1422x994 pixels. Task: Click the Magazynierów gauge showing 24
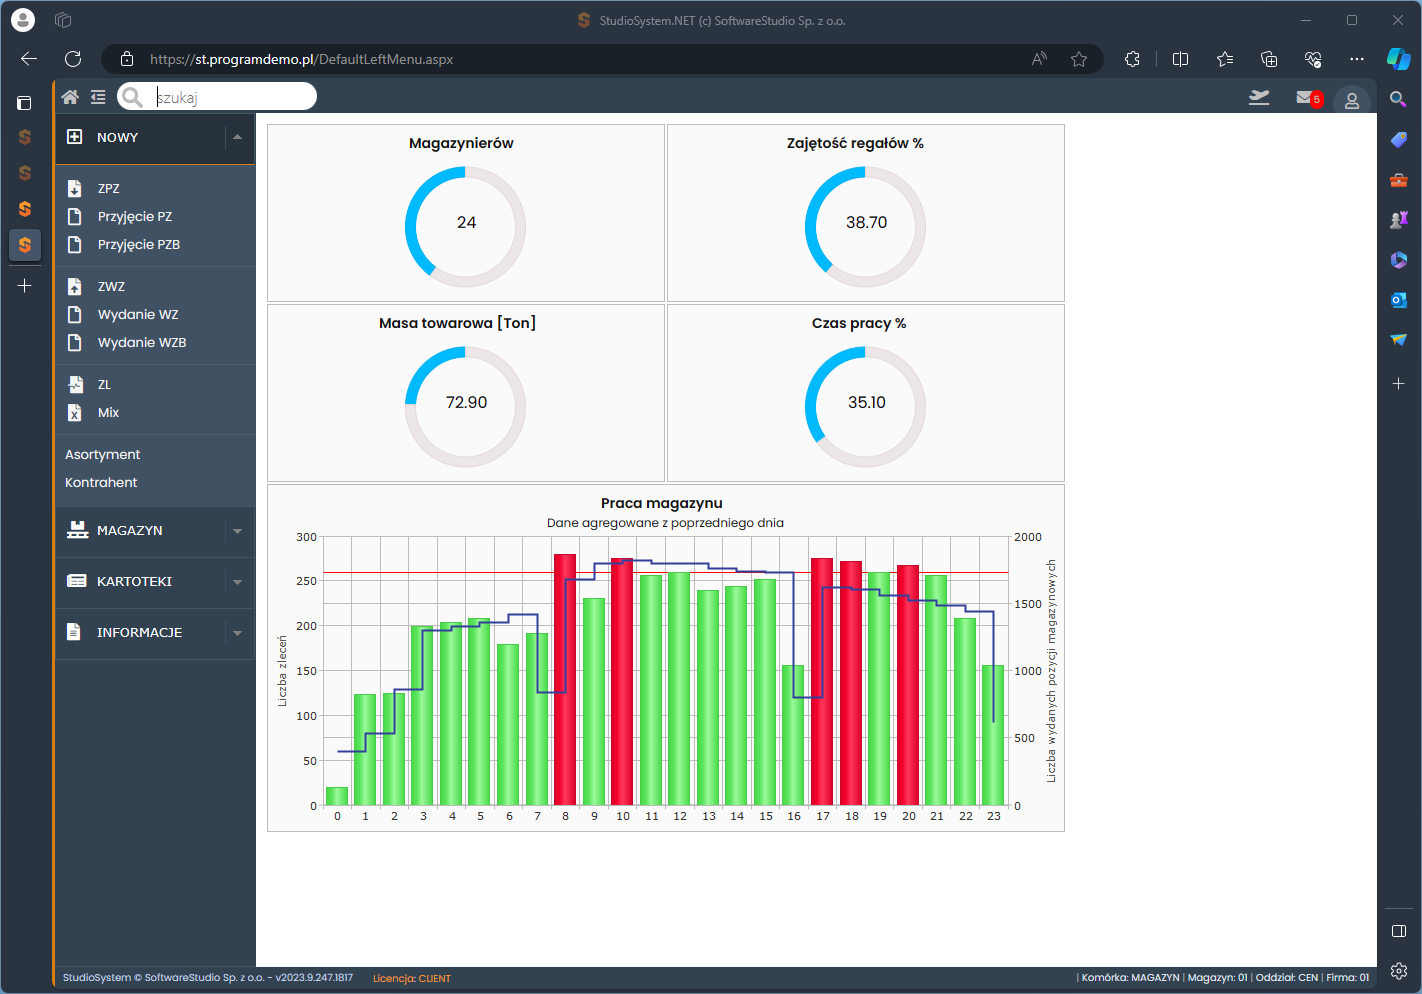click(465, 226)
